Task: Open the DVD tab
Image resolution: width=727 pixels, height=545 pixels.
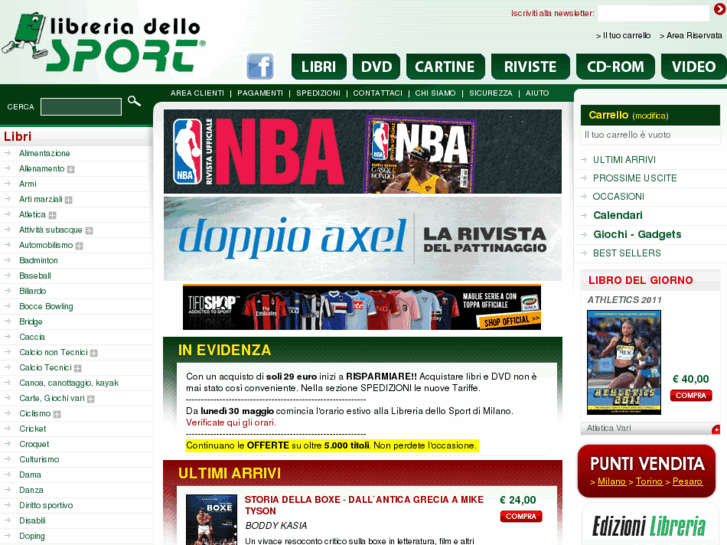Action: tap(376, 67)
